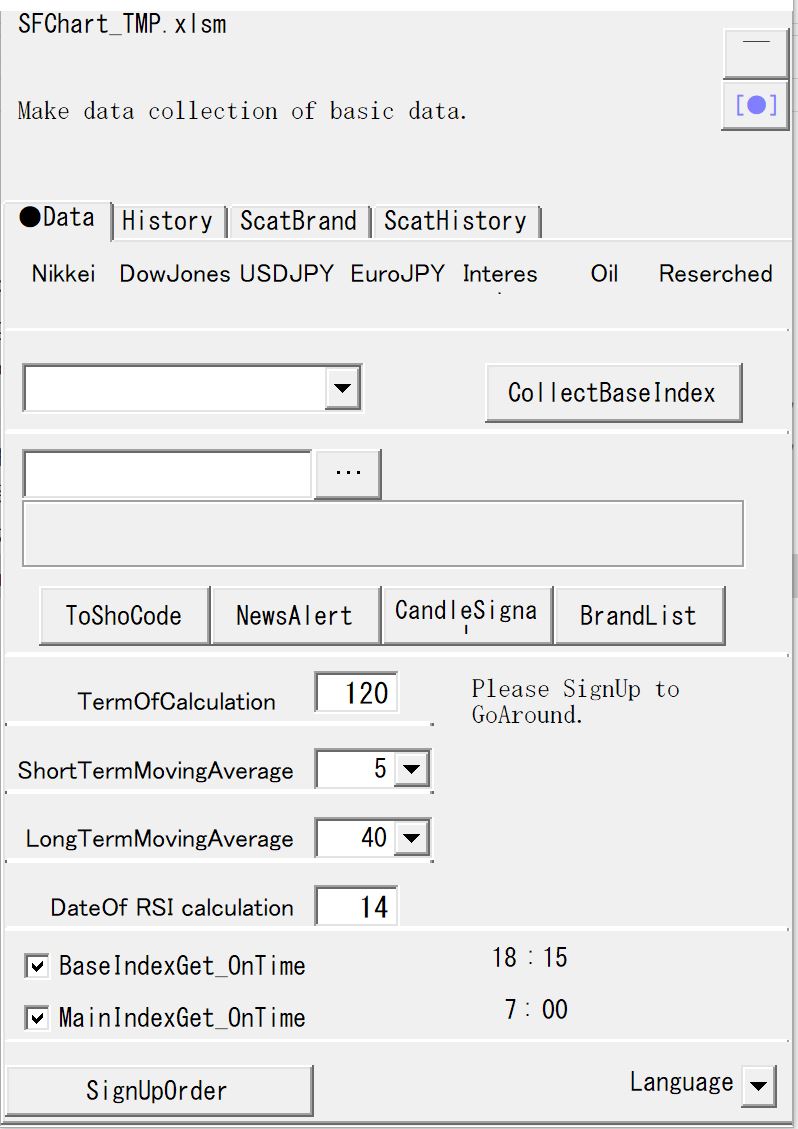Select the ScatHistory tab
798x1129 pixels.
pyautogui.click(x=455, y=221)
